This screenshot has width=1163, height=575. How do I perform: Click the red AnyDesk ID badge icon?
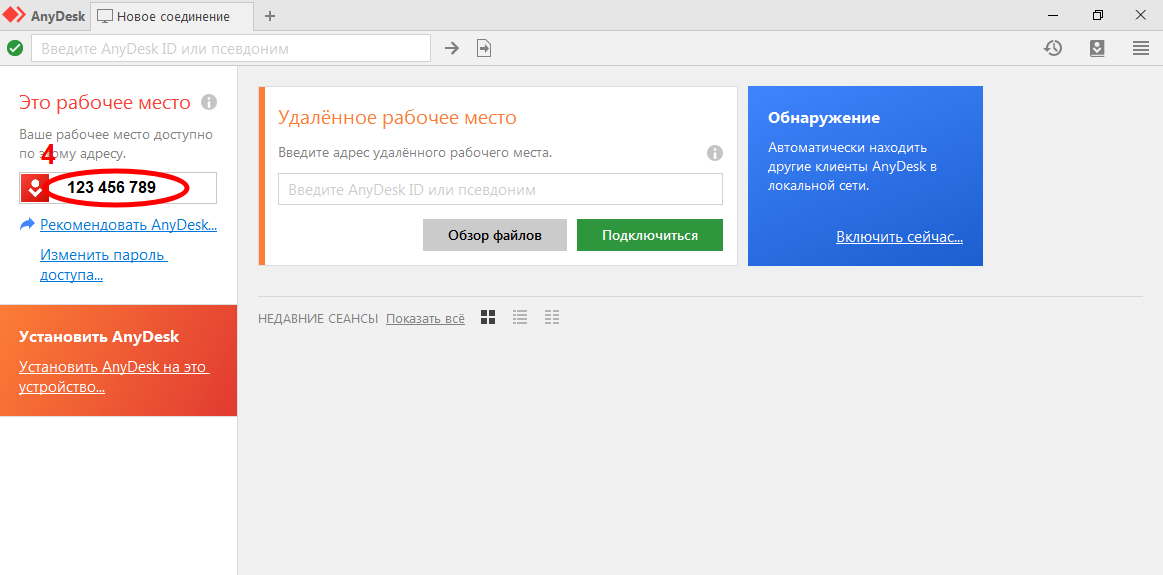34,188
